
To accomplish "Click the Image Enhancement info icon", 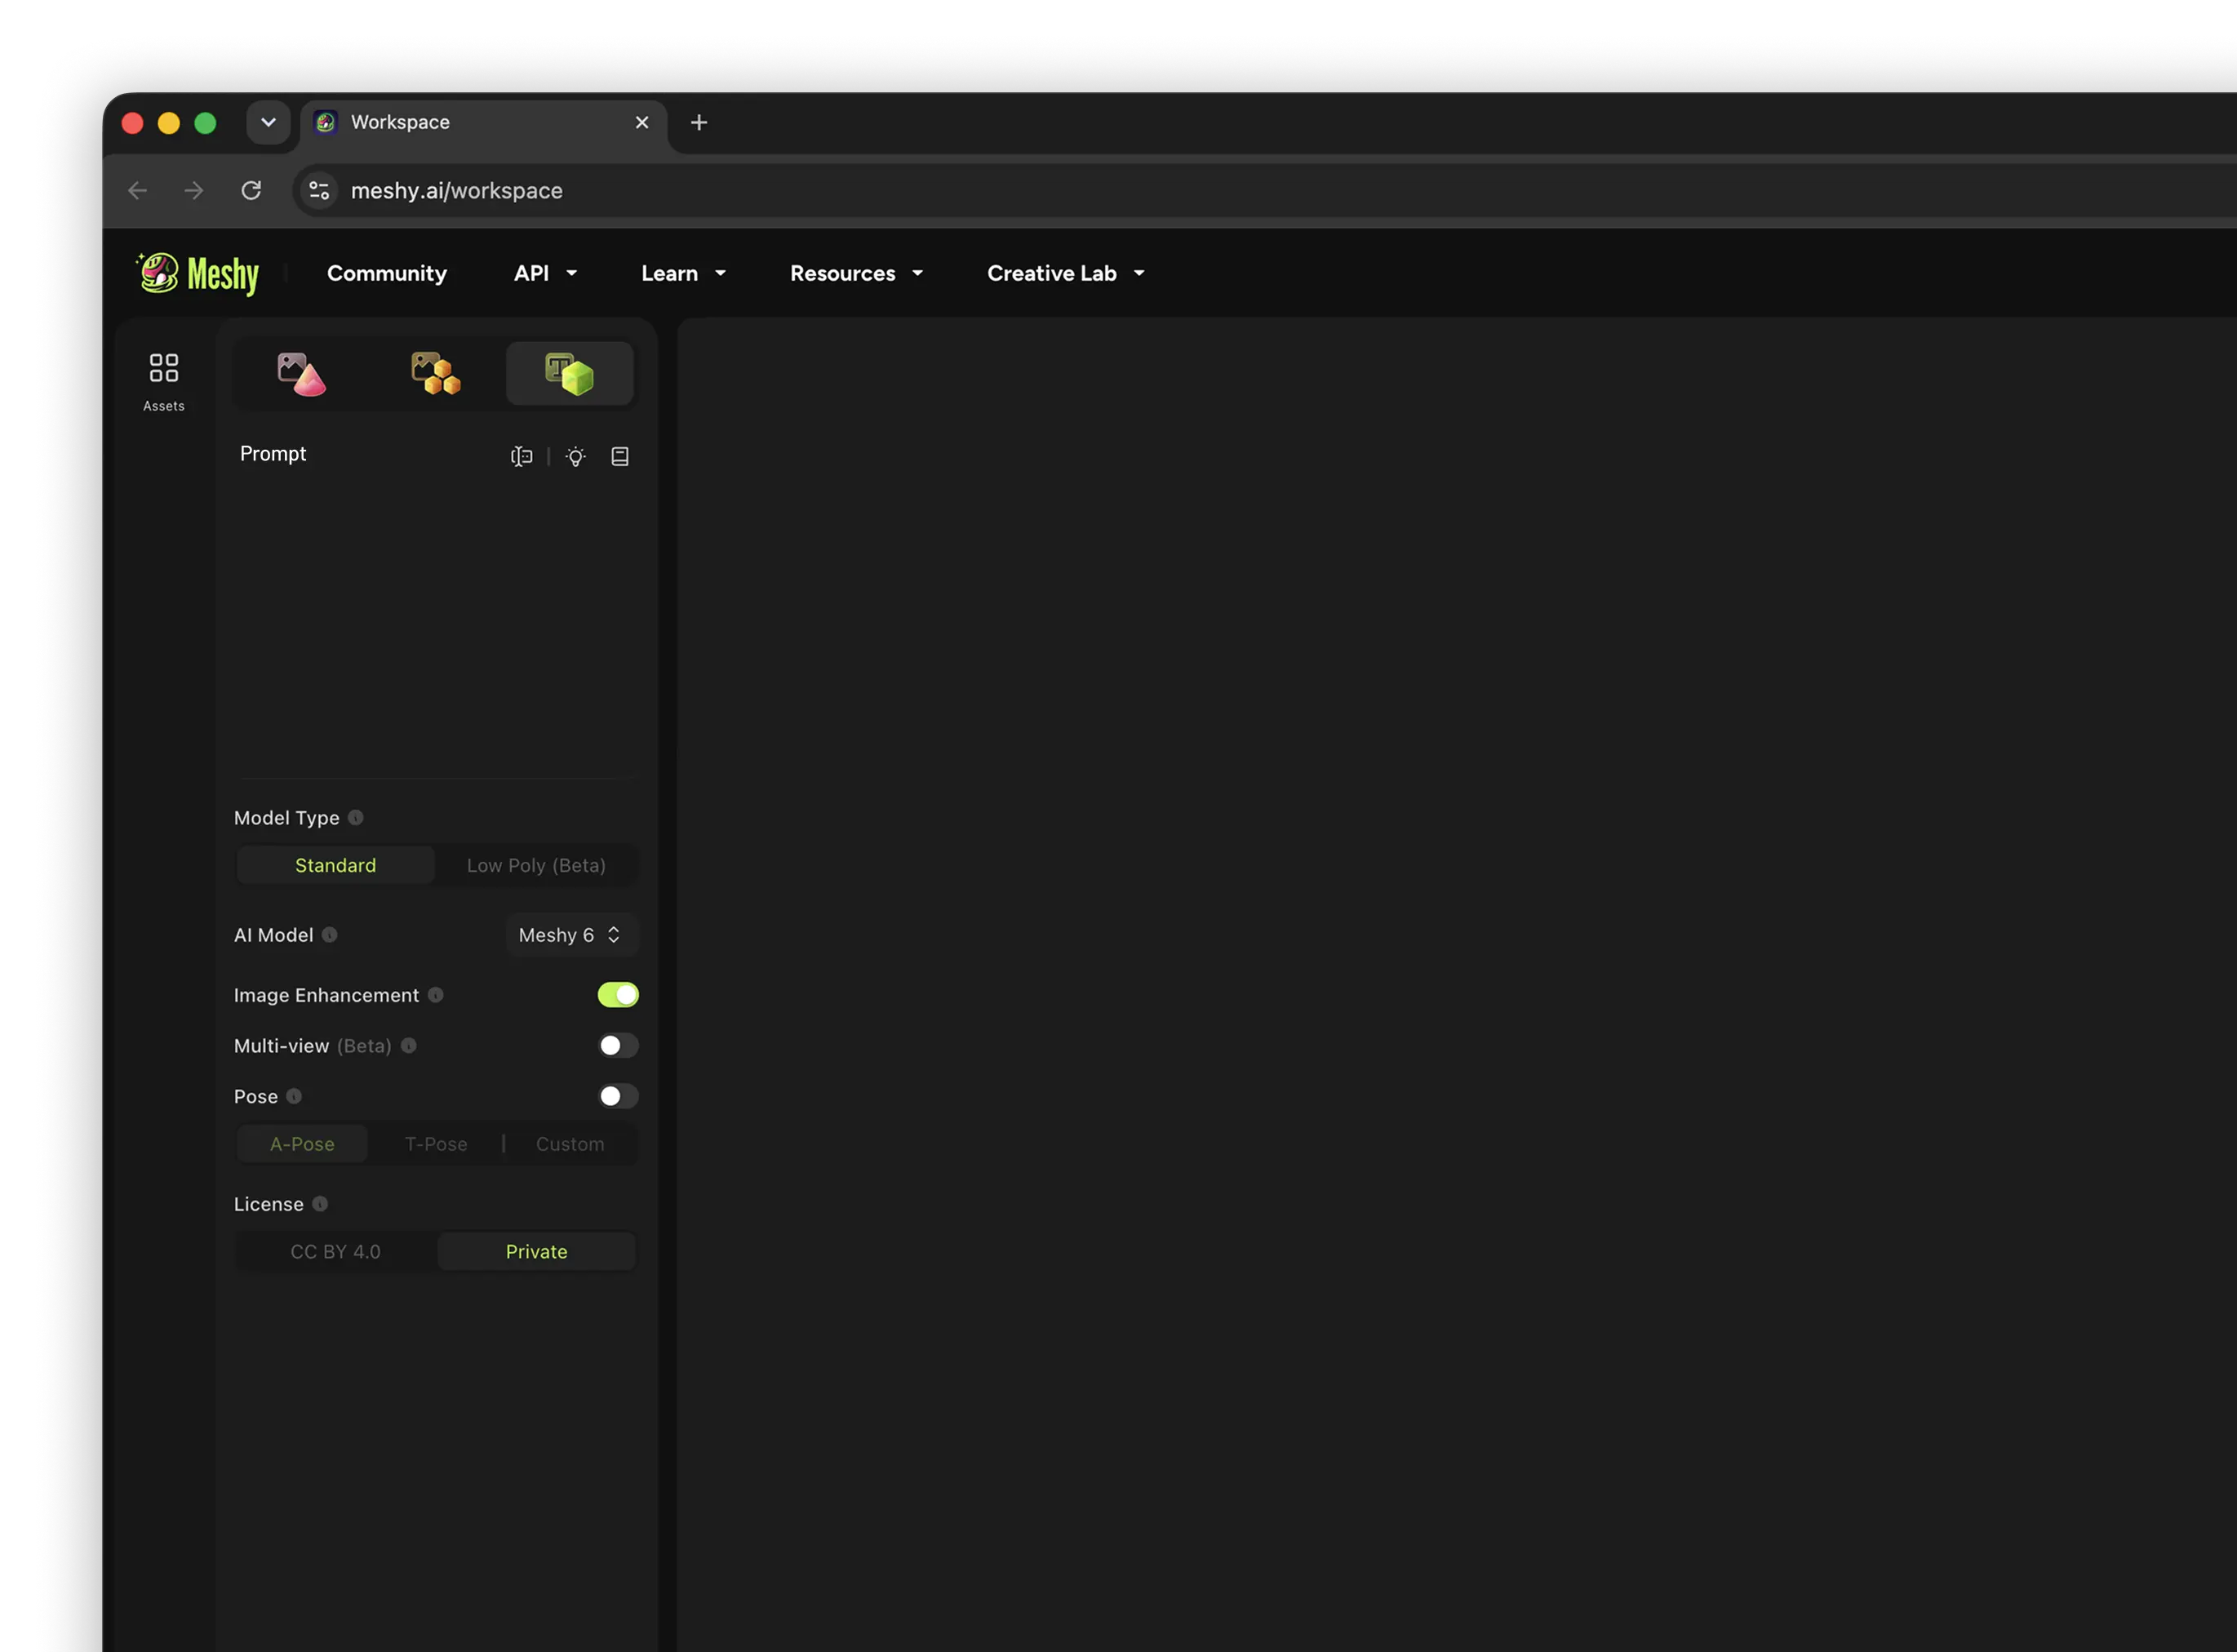I will (x=436, y=995).
